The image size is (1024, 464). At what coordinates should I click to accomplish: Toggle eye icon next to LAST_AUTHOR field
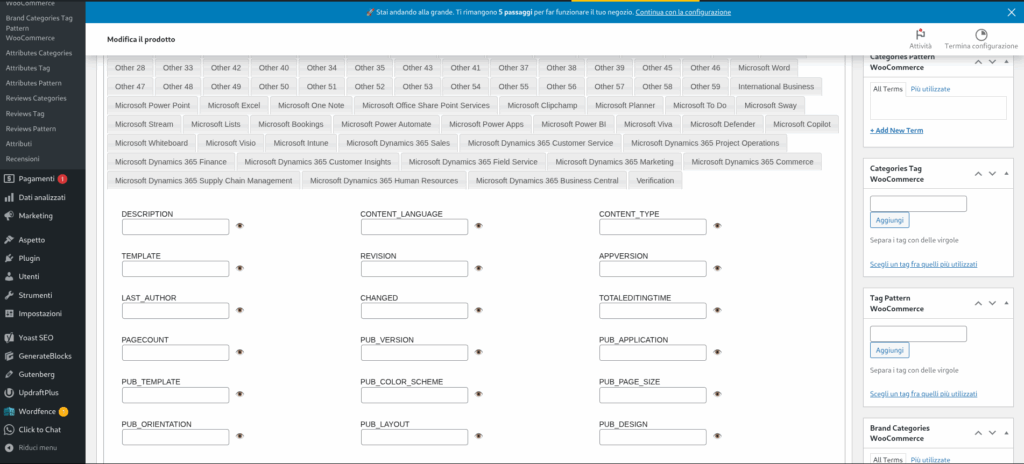(x=240, y=310)
